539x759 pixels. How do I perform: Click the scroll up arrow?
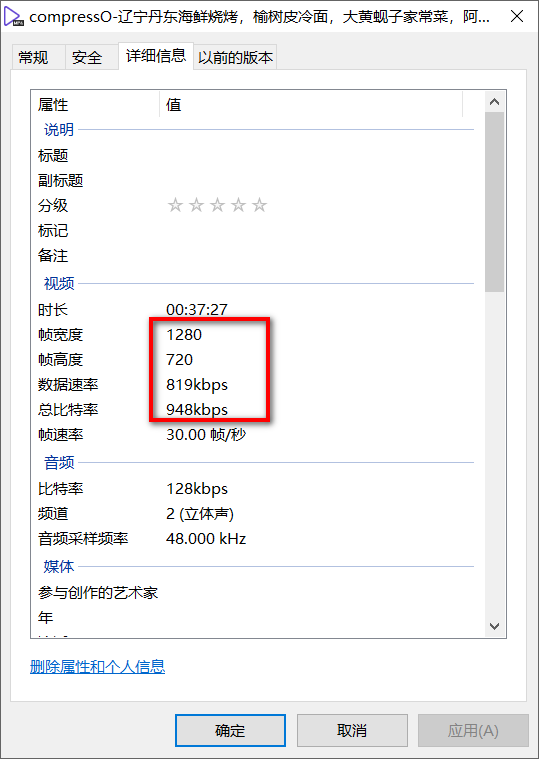[x=494, y=102]
